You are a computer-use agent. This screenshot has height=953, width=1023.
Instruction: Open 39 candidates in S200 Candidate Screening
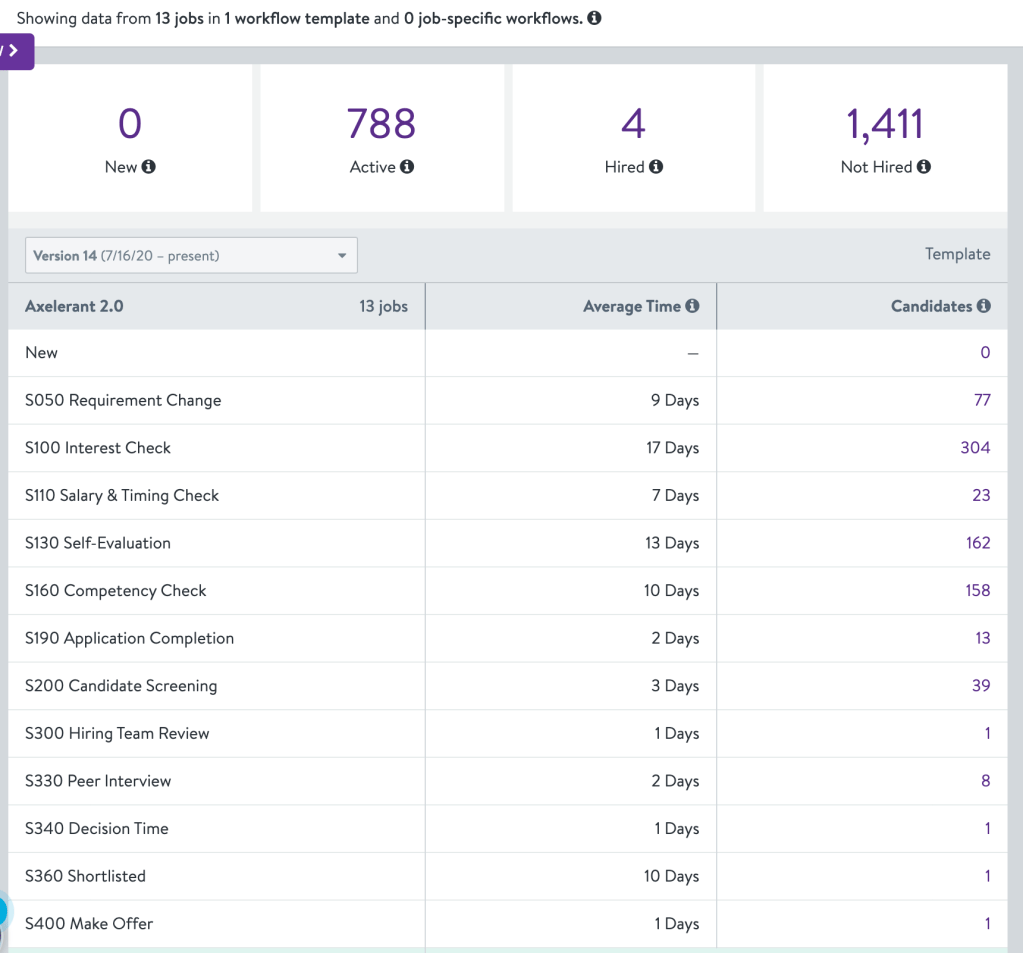tap(981, 686)
